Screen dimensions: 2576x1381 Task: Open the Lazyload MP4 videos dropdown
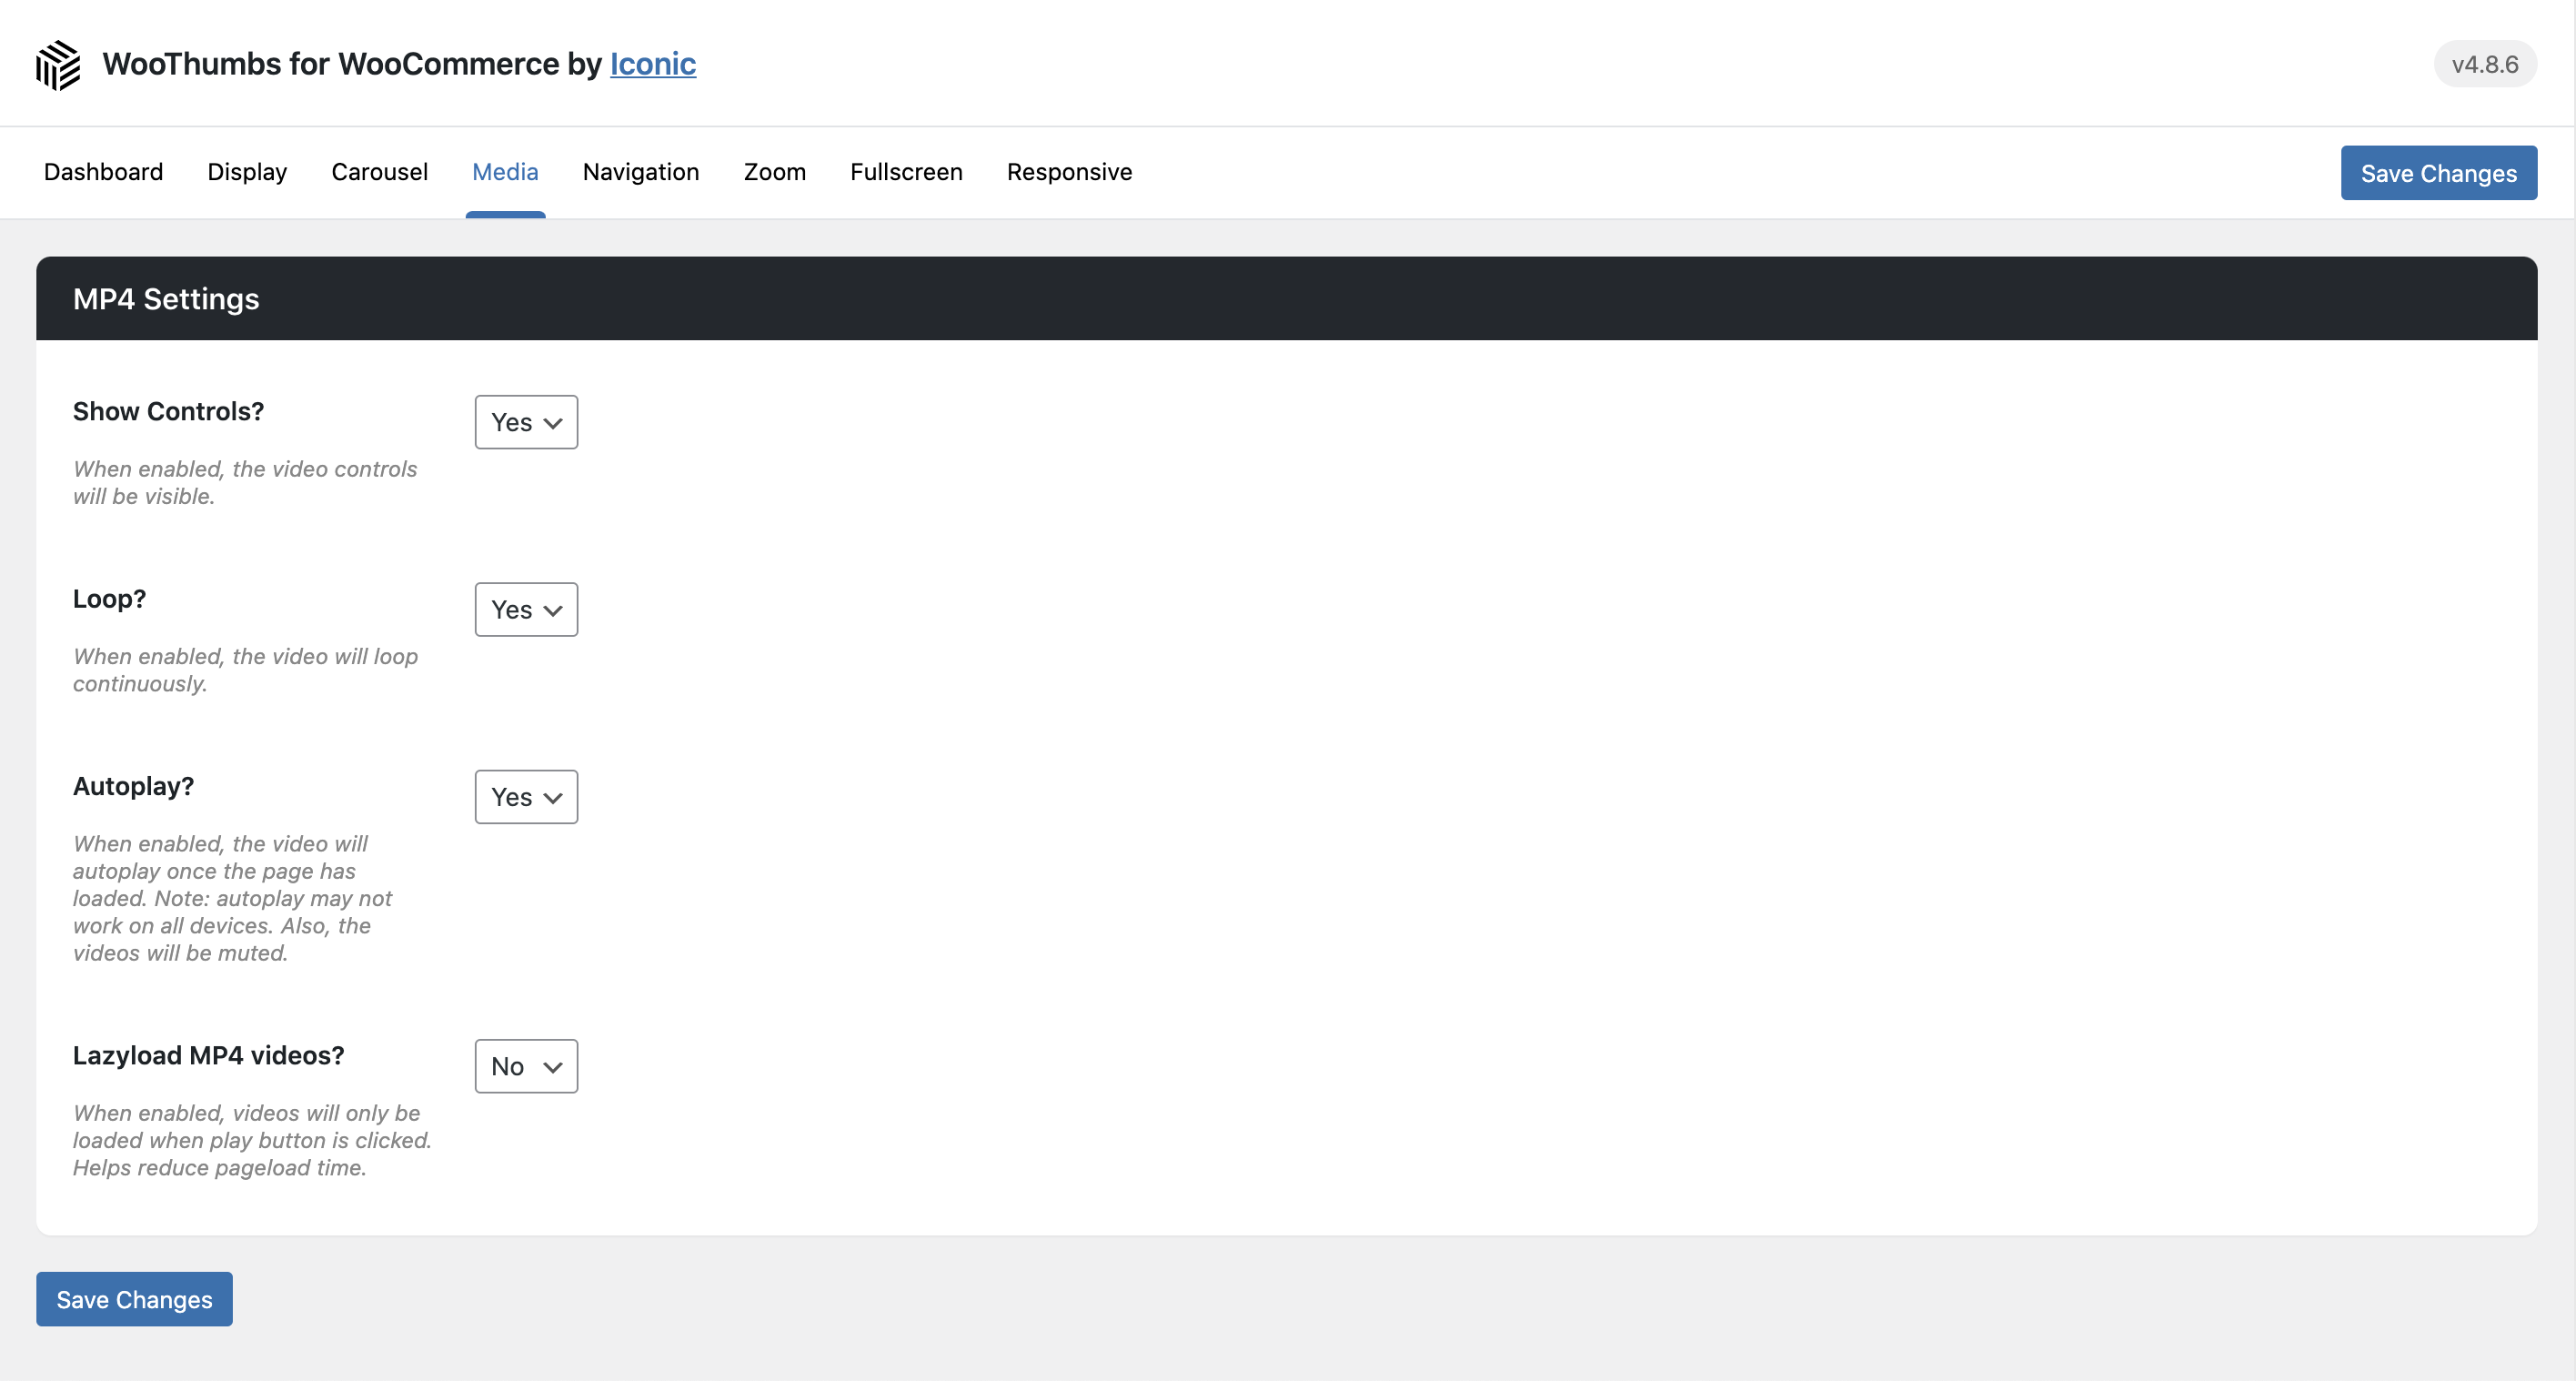pos(526,1066)
